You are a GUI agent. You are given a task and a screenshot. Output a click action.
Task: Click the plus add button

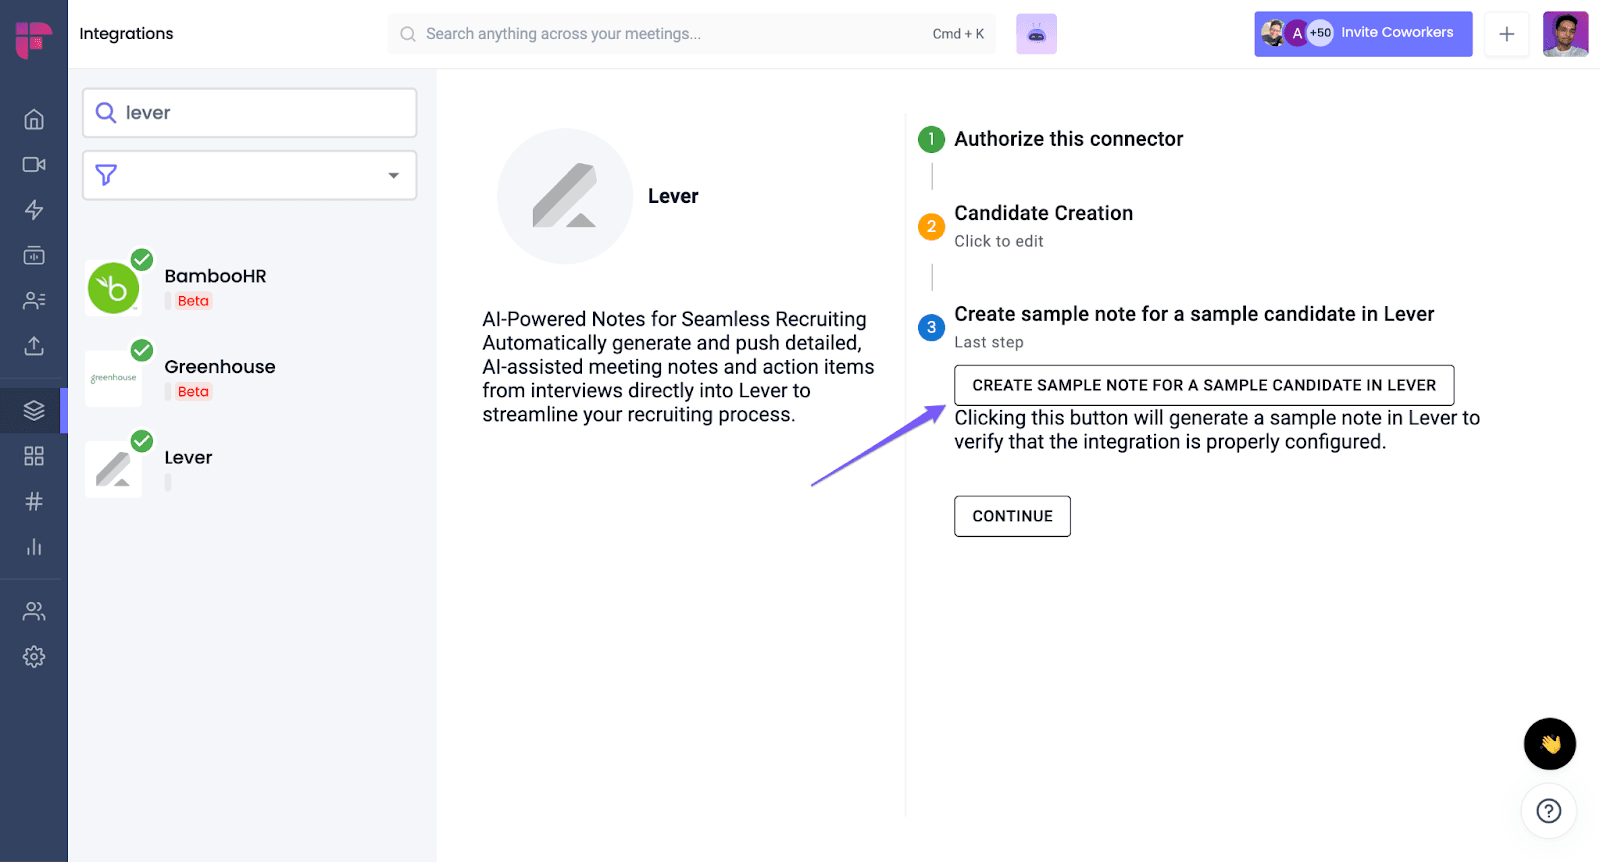1506,34
